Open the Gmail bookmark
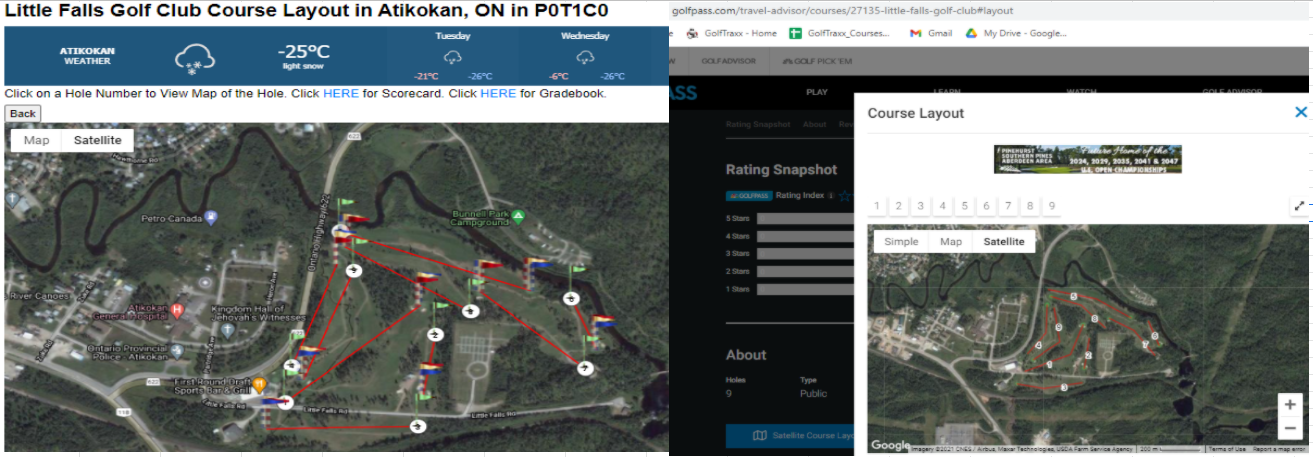The image size is (1313, 460). click(931, 33)
